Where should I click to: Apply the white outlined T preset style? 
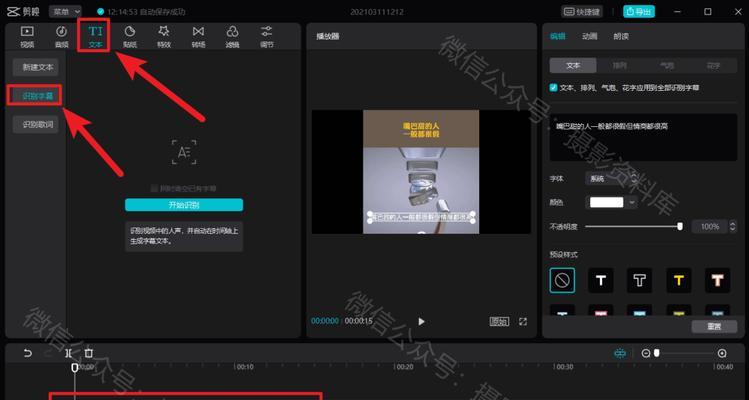pyautogui.click(x=640, y=280)
